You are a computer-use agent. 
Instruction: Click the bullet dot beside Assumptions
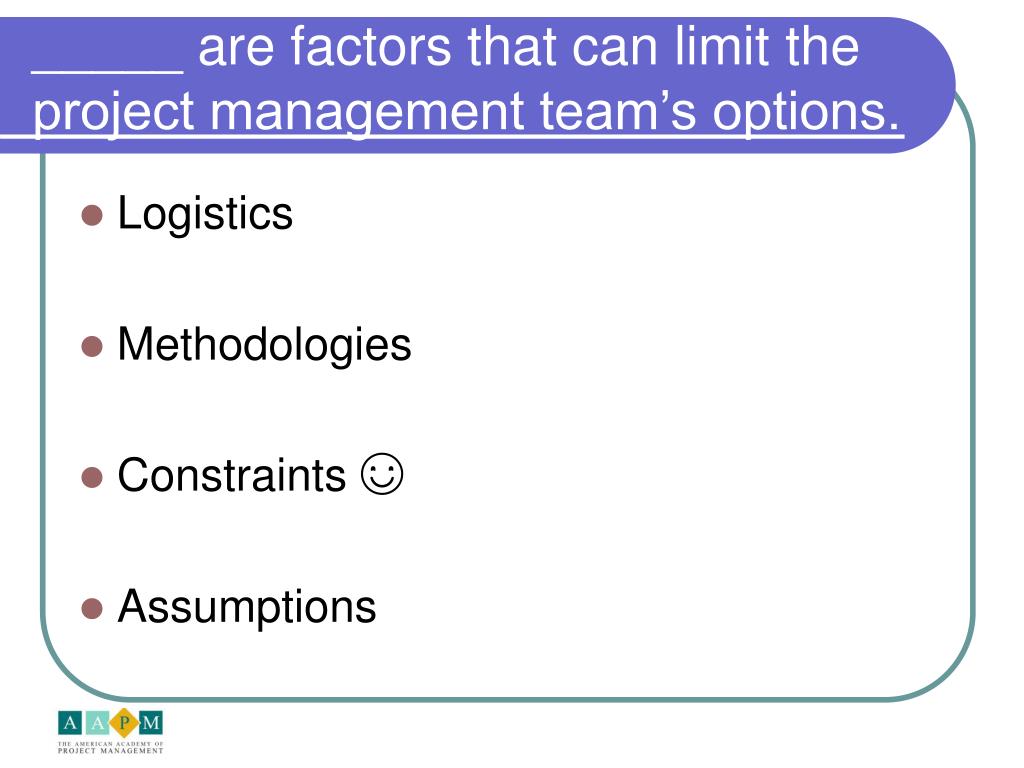coord(92,608)
